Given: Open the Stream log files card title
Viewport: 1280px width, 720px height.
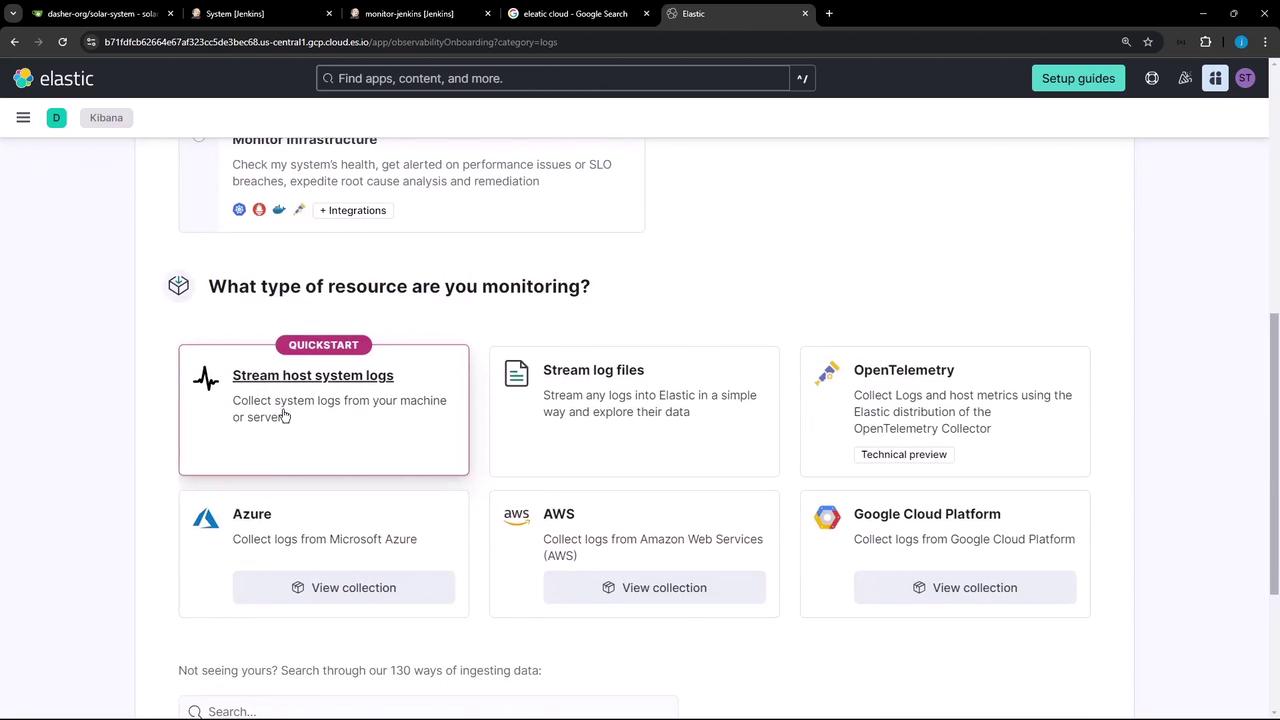Looking at the screenshot, I should (x=593, y=370).
